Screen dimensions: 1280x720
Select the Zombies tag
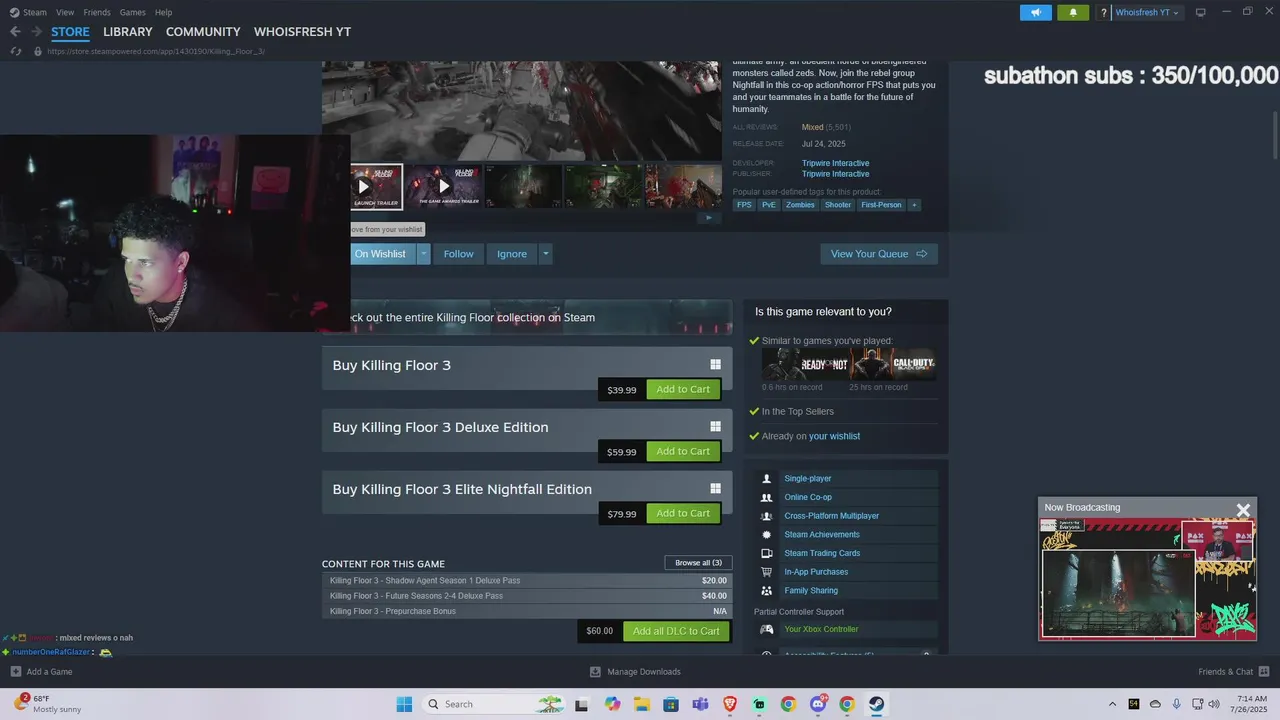coord(800,205)
